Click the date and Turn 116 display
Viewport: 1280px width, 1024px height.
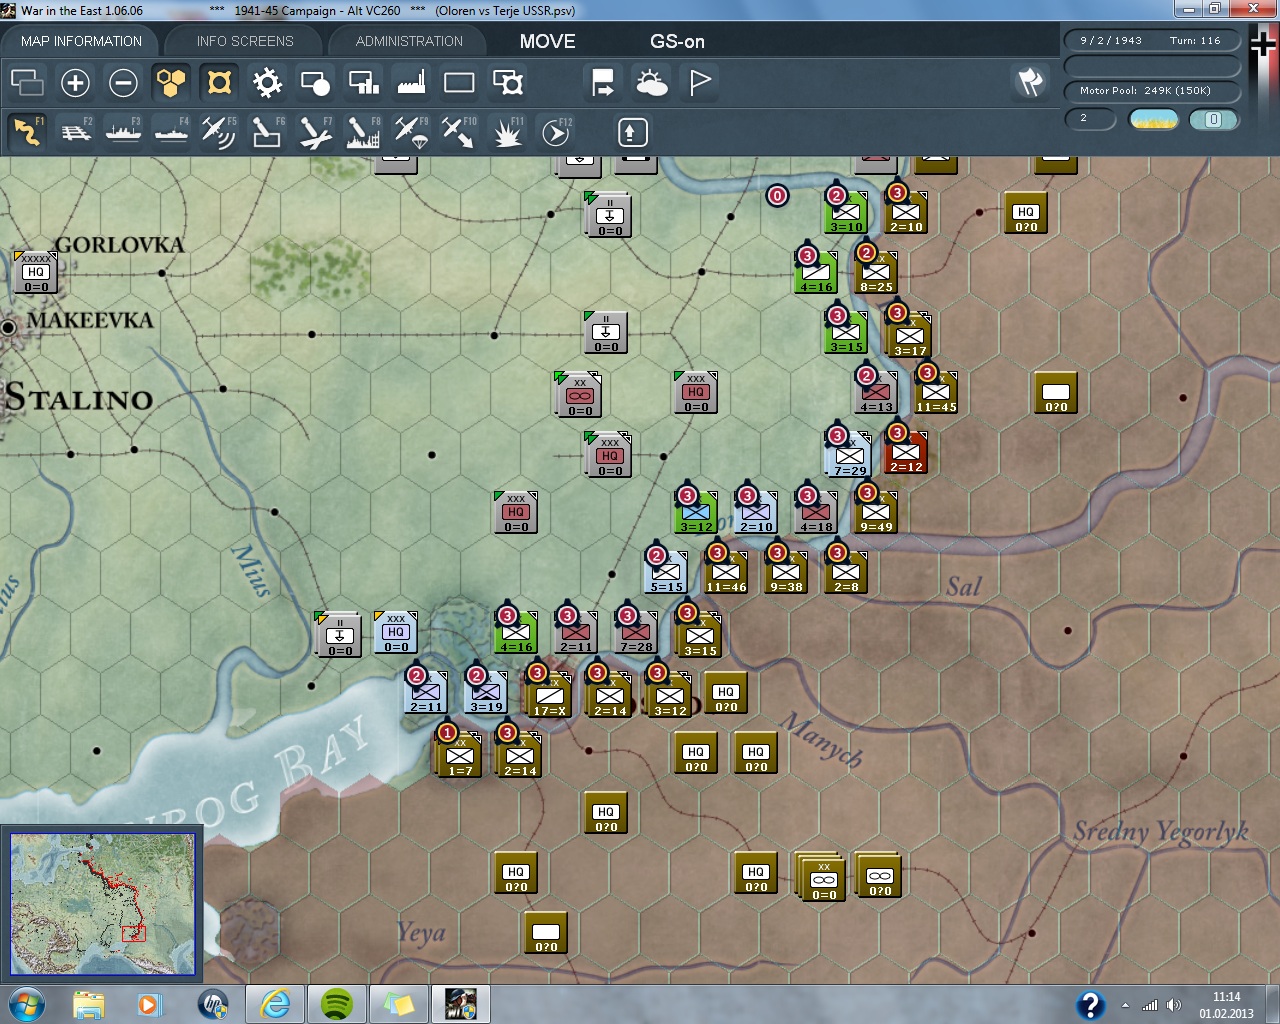(1151, 41)
